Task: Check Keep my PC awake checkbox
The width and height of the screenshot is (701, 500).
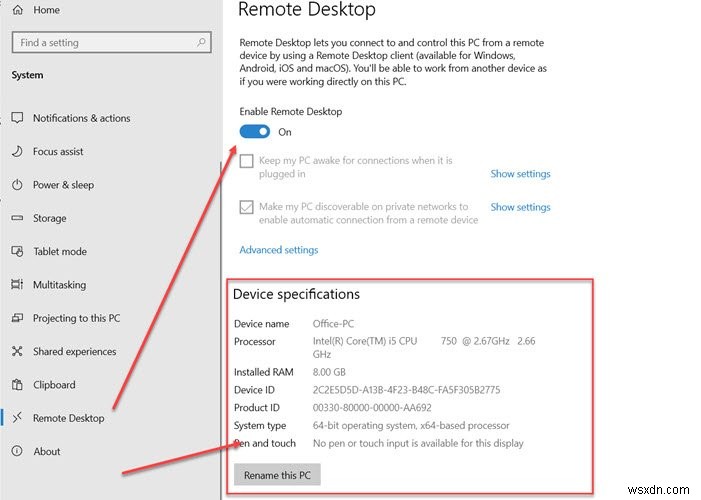Action: tap(246, 161)
